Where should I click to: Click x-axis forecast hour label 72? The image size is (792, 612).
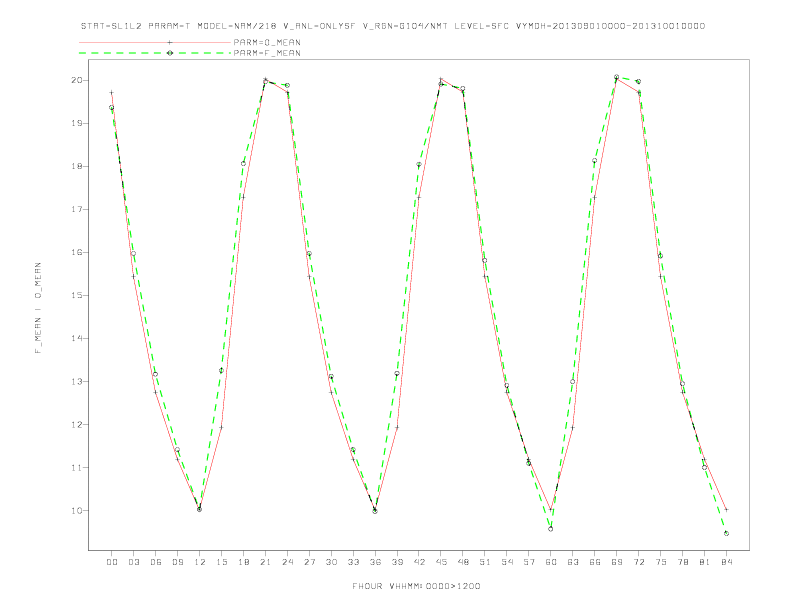(x=638, y=562)
